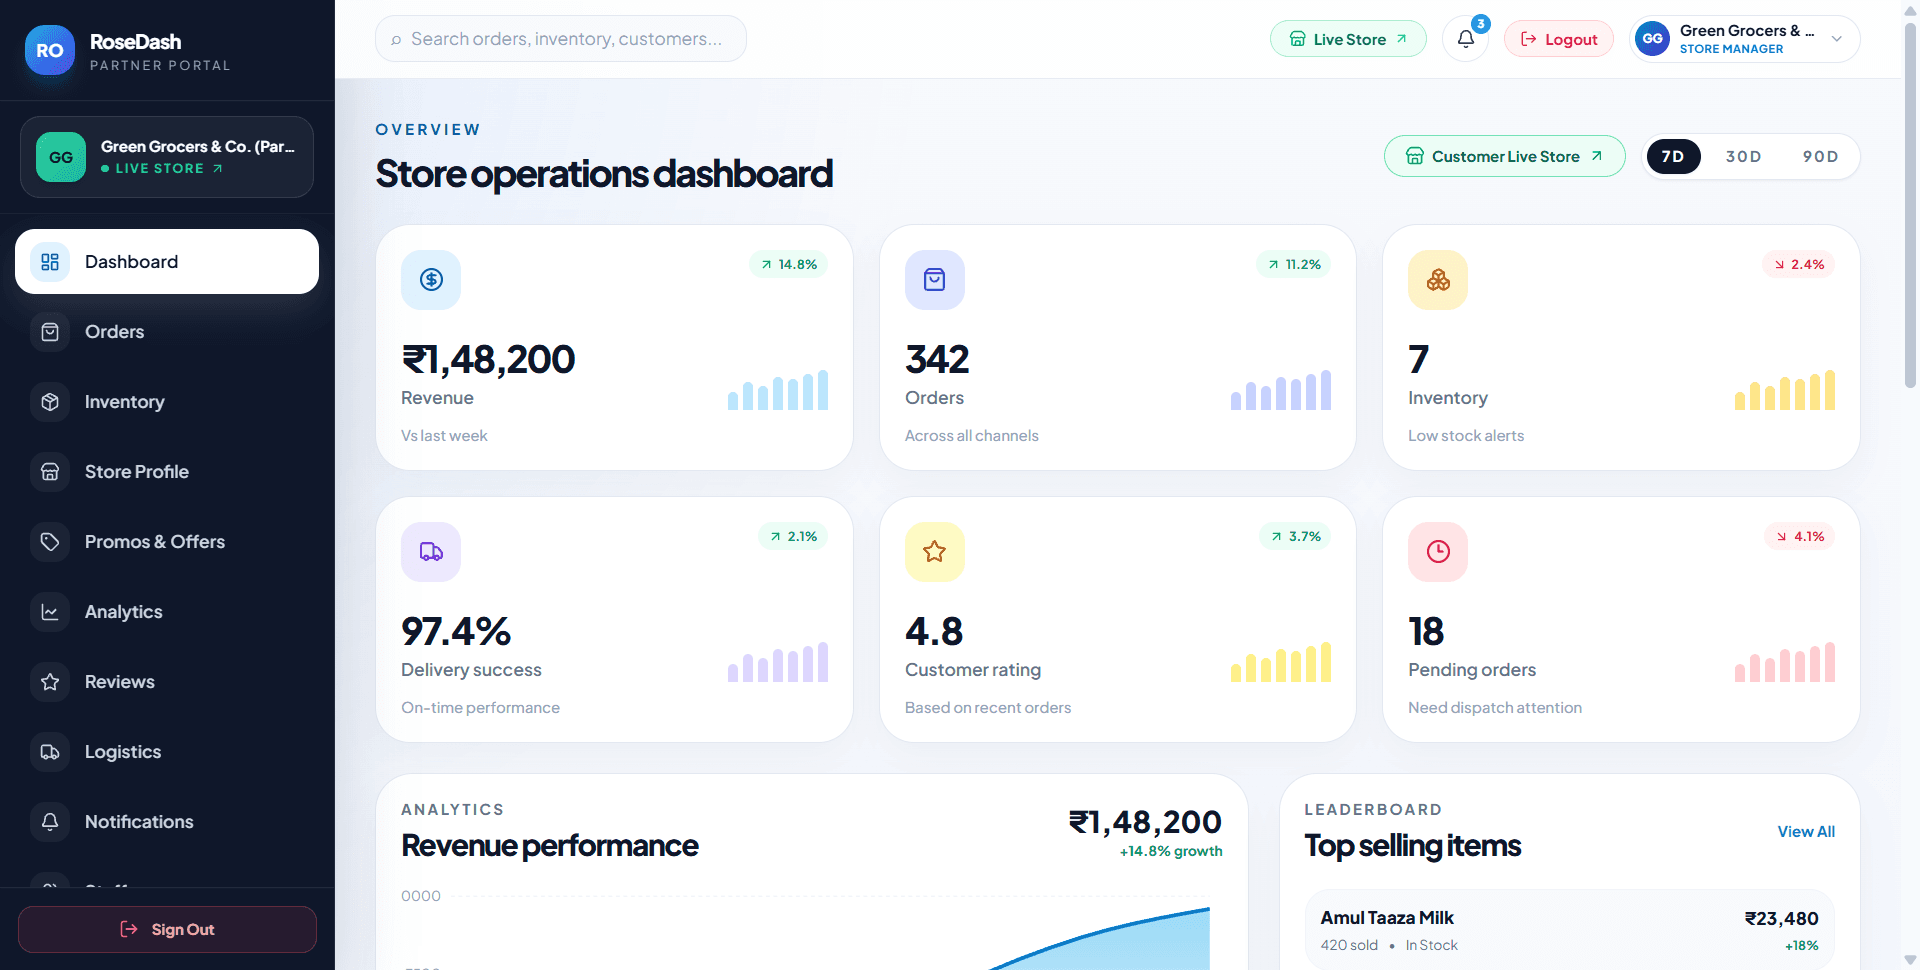Click the Orders icon in the sidebar
The width and height of the screenshot is (1920, 970).
50,332
